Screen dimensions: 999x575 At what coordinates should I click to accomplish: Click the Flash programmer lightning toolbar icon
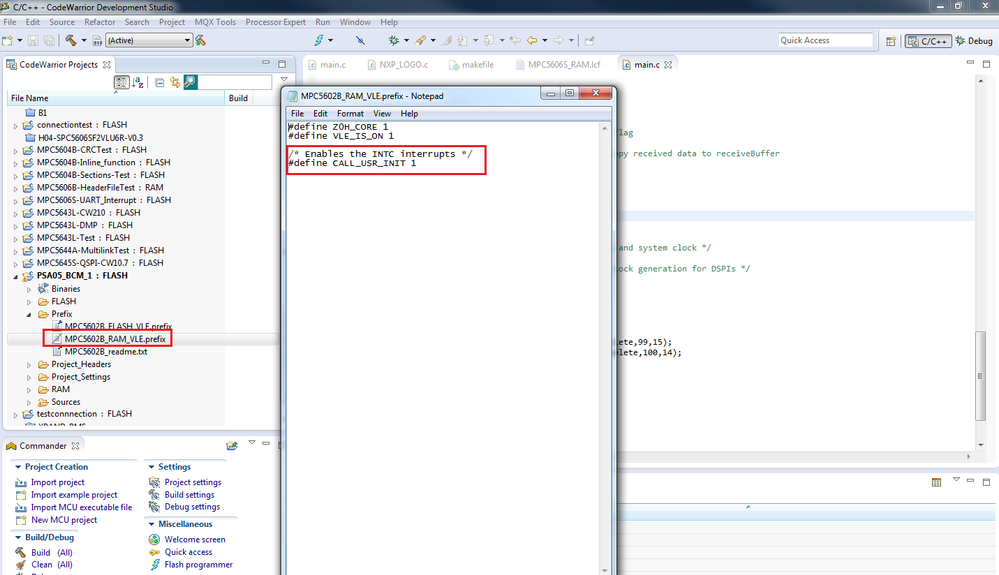[x=319, y=41]
